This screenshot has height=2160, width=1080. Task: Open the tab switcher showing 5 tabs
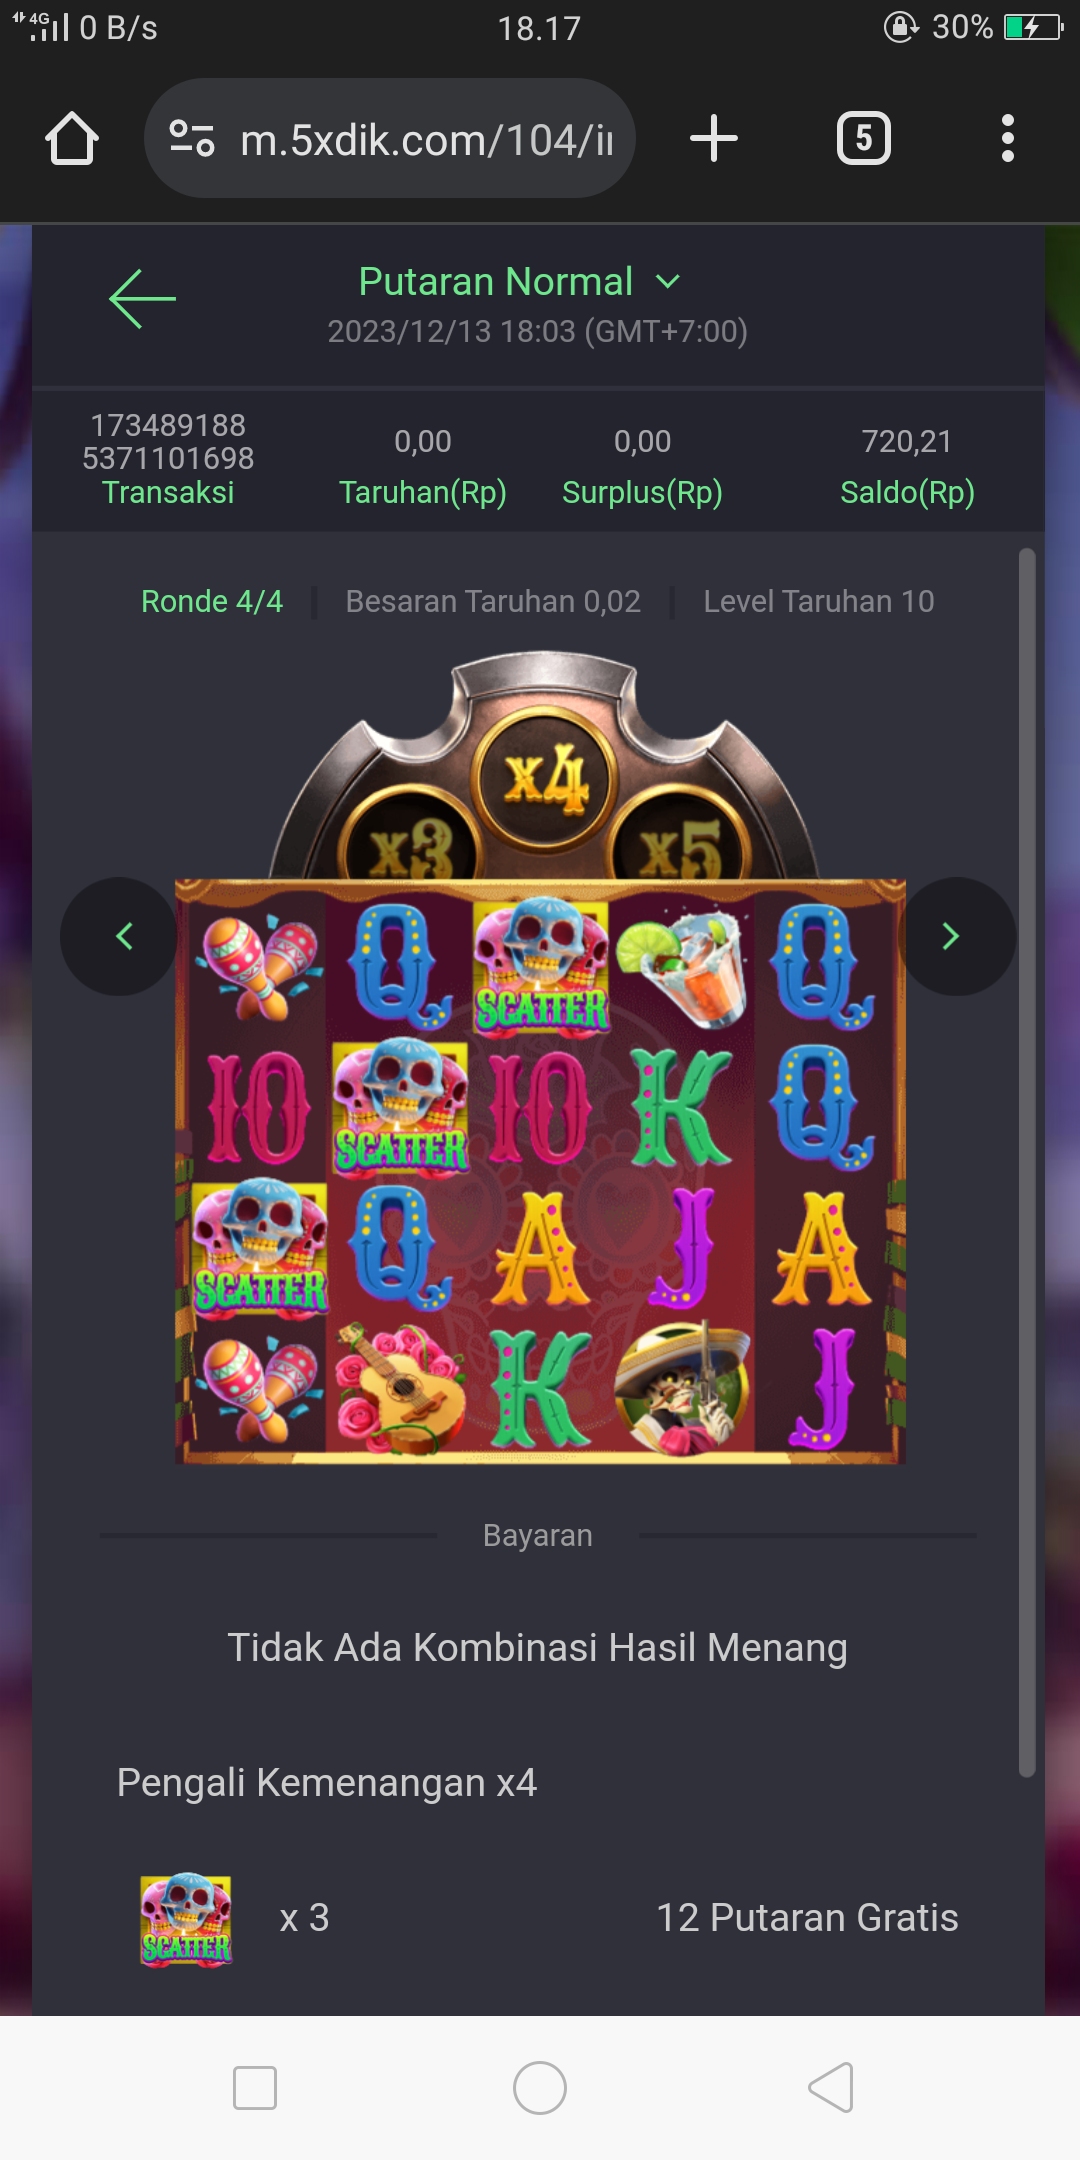[x=864, y=138]
